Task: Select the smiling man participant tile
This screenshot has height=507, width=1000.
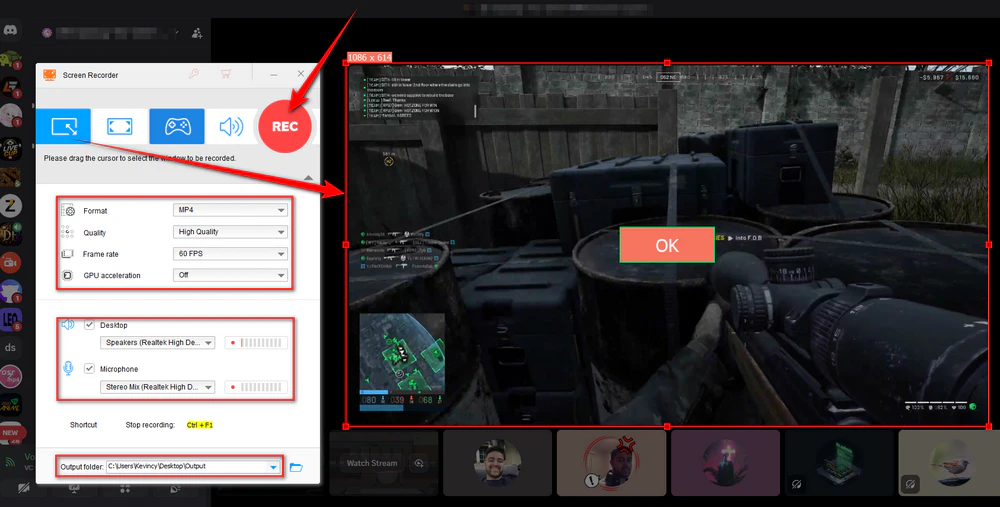Action: tap(497, 463)
